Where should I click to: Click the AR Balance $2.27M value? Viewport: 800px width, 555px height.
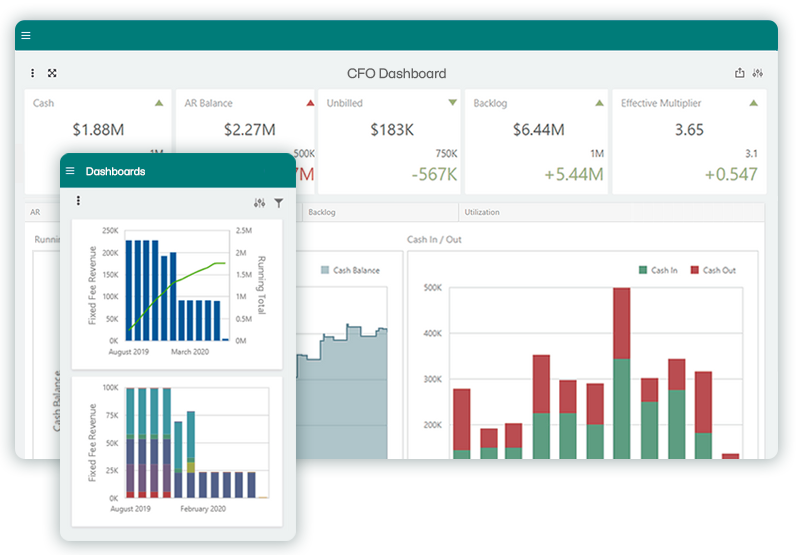tap(249, 130)
